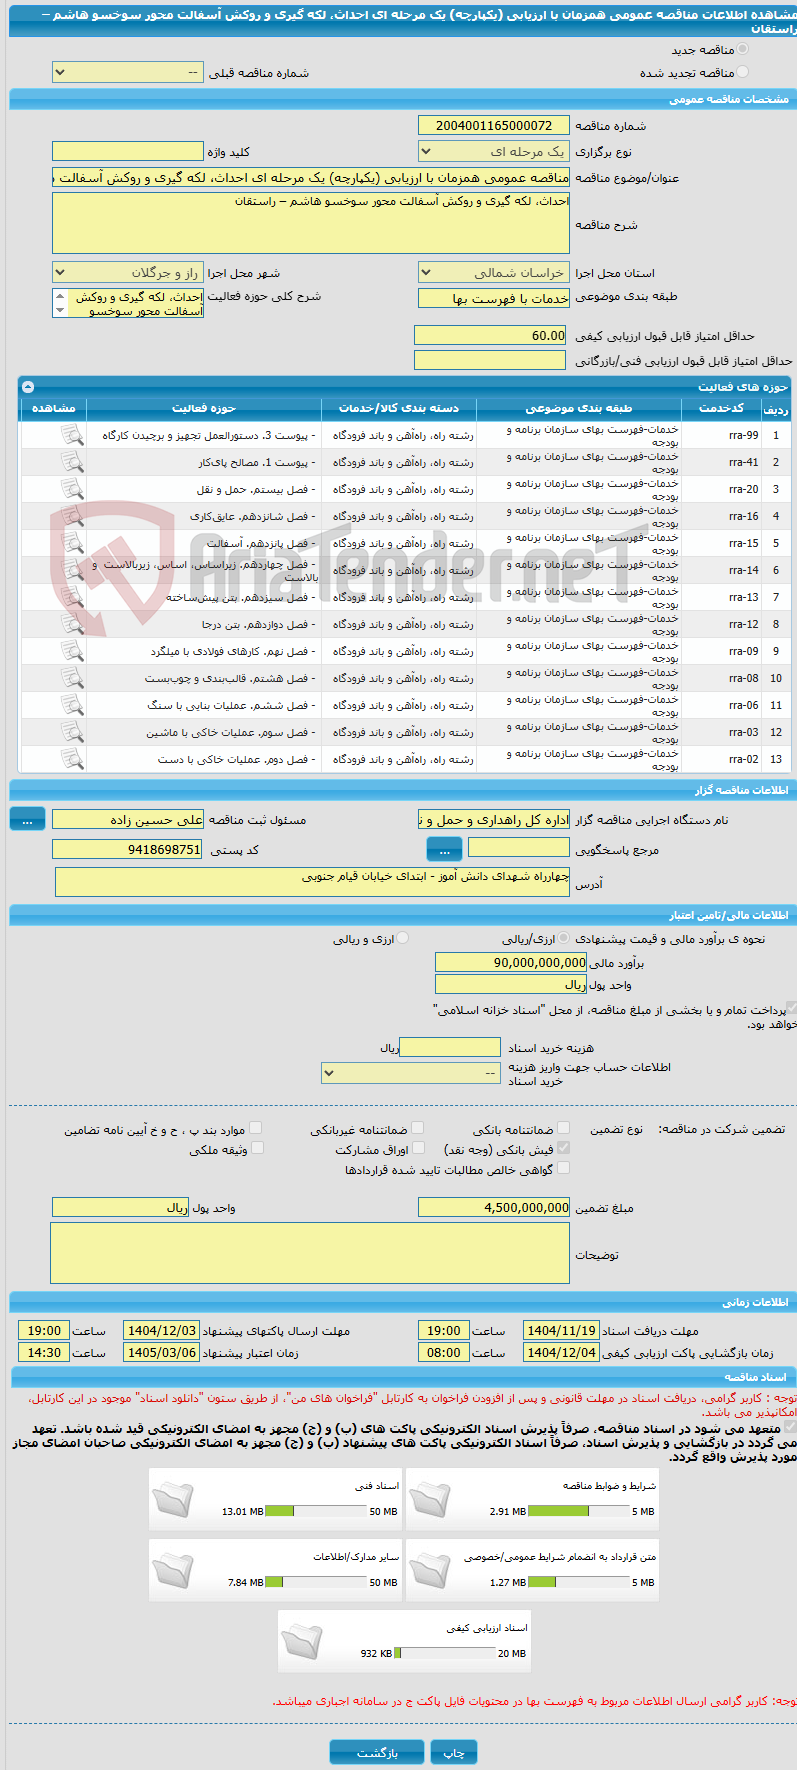This screenshot has width=797, height=1770.
Task: Focus the کلید واژه input field
Action: pos(127,152)
